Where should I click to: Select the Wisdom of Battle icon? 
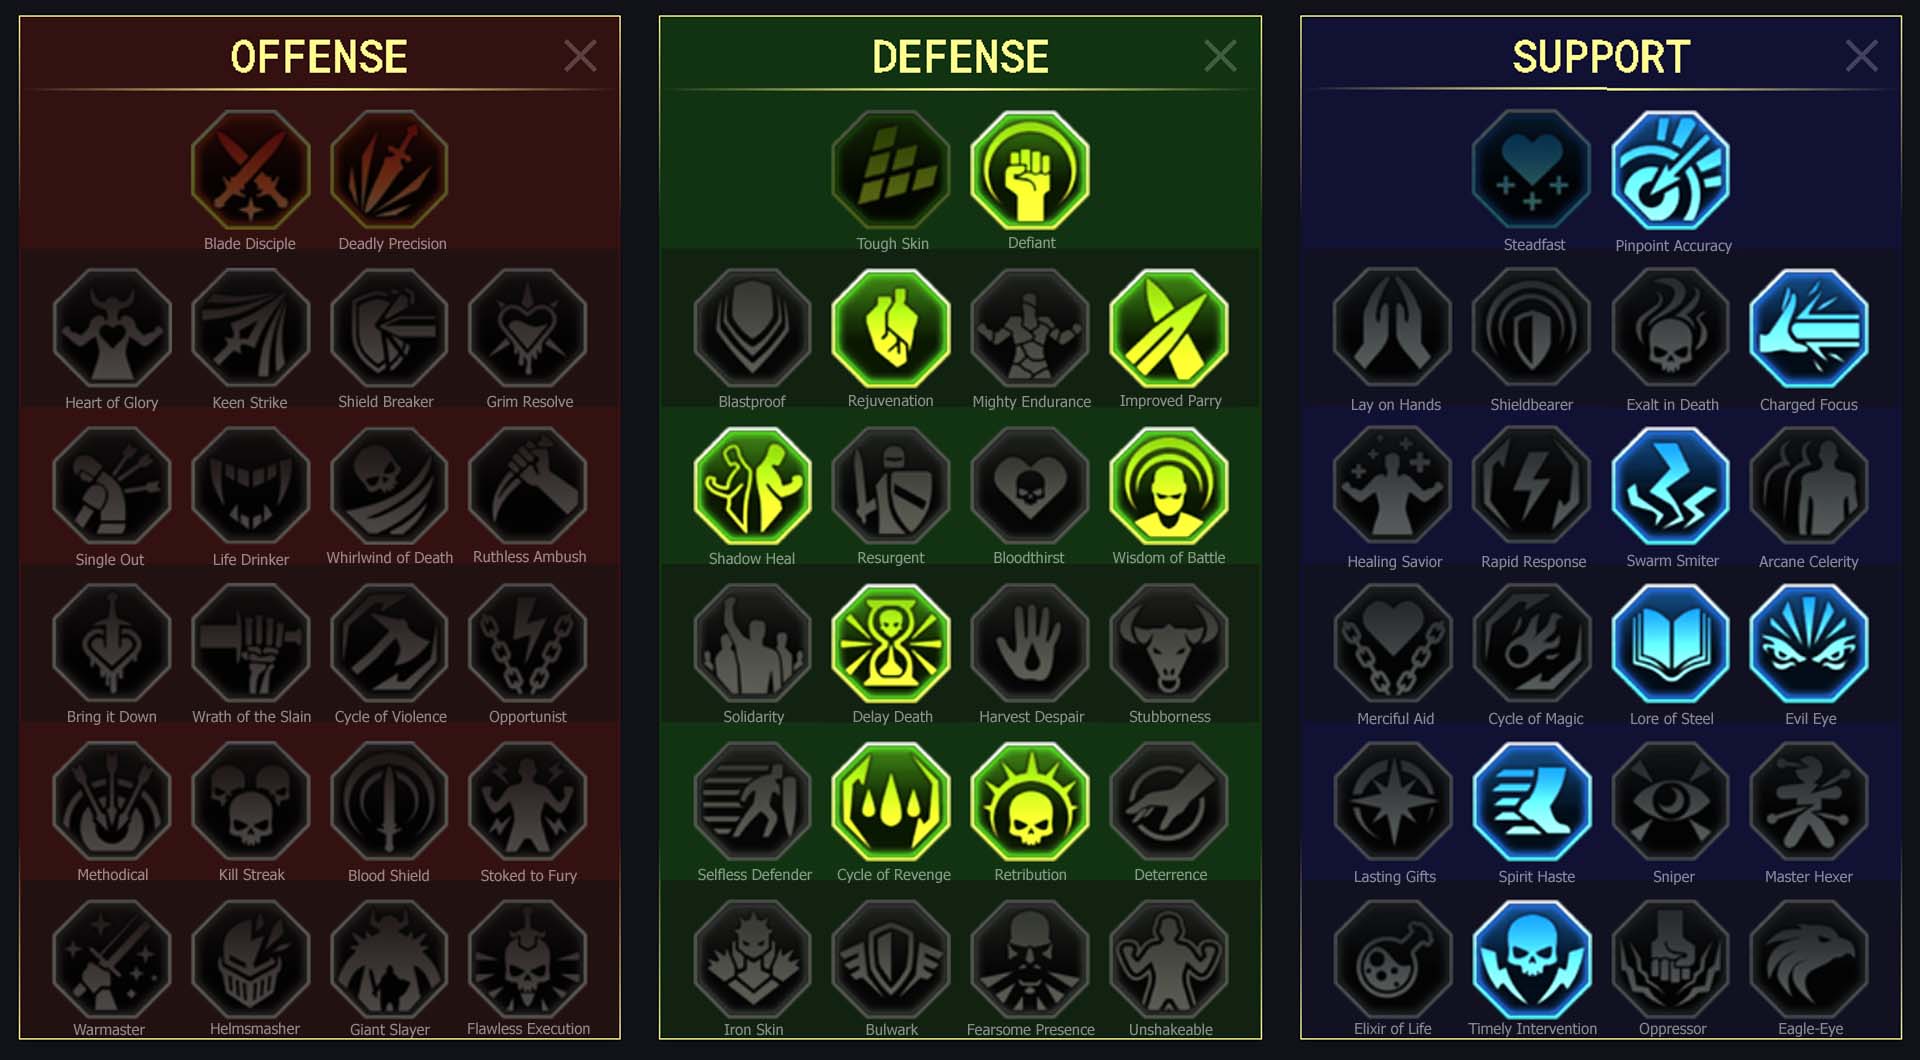coord(1169,486)
